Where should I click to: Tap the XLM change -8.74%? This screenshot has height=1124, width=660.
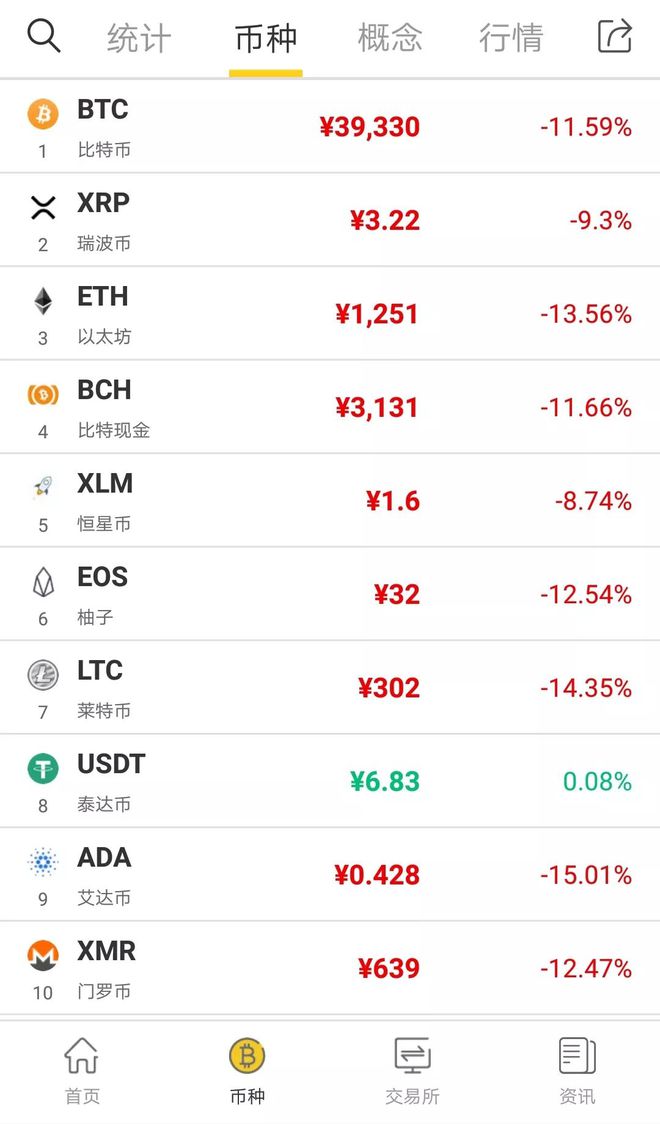point(593,501)
